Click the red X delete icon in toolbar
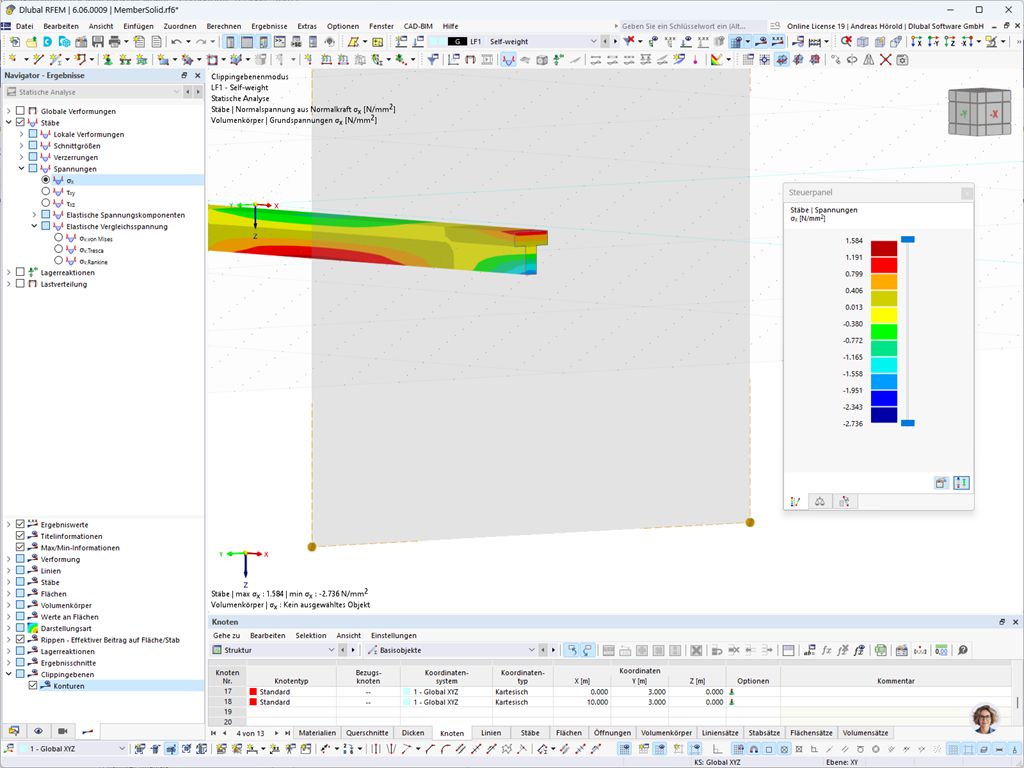 (x=884, y=59)
